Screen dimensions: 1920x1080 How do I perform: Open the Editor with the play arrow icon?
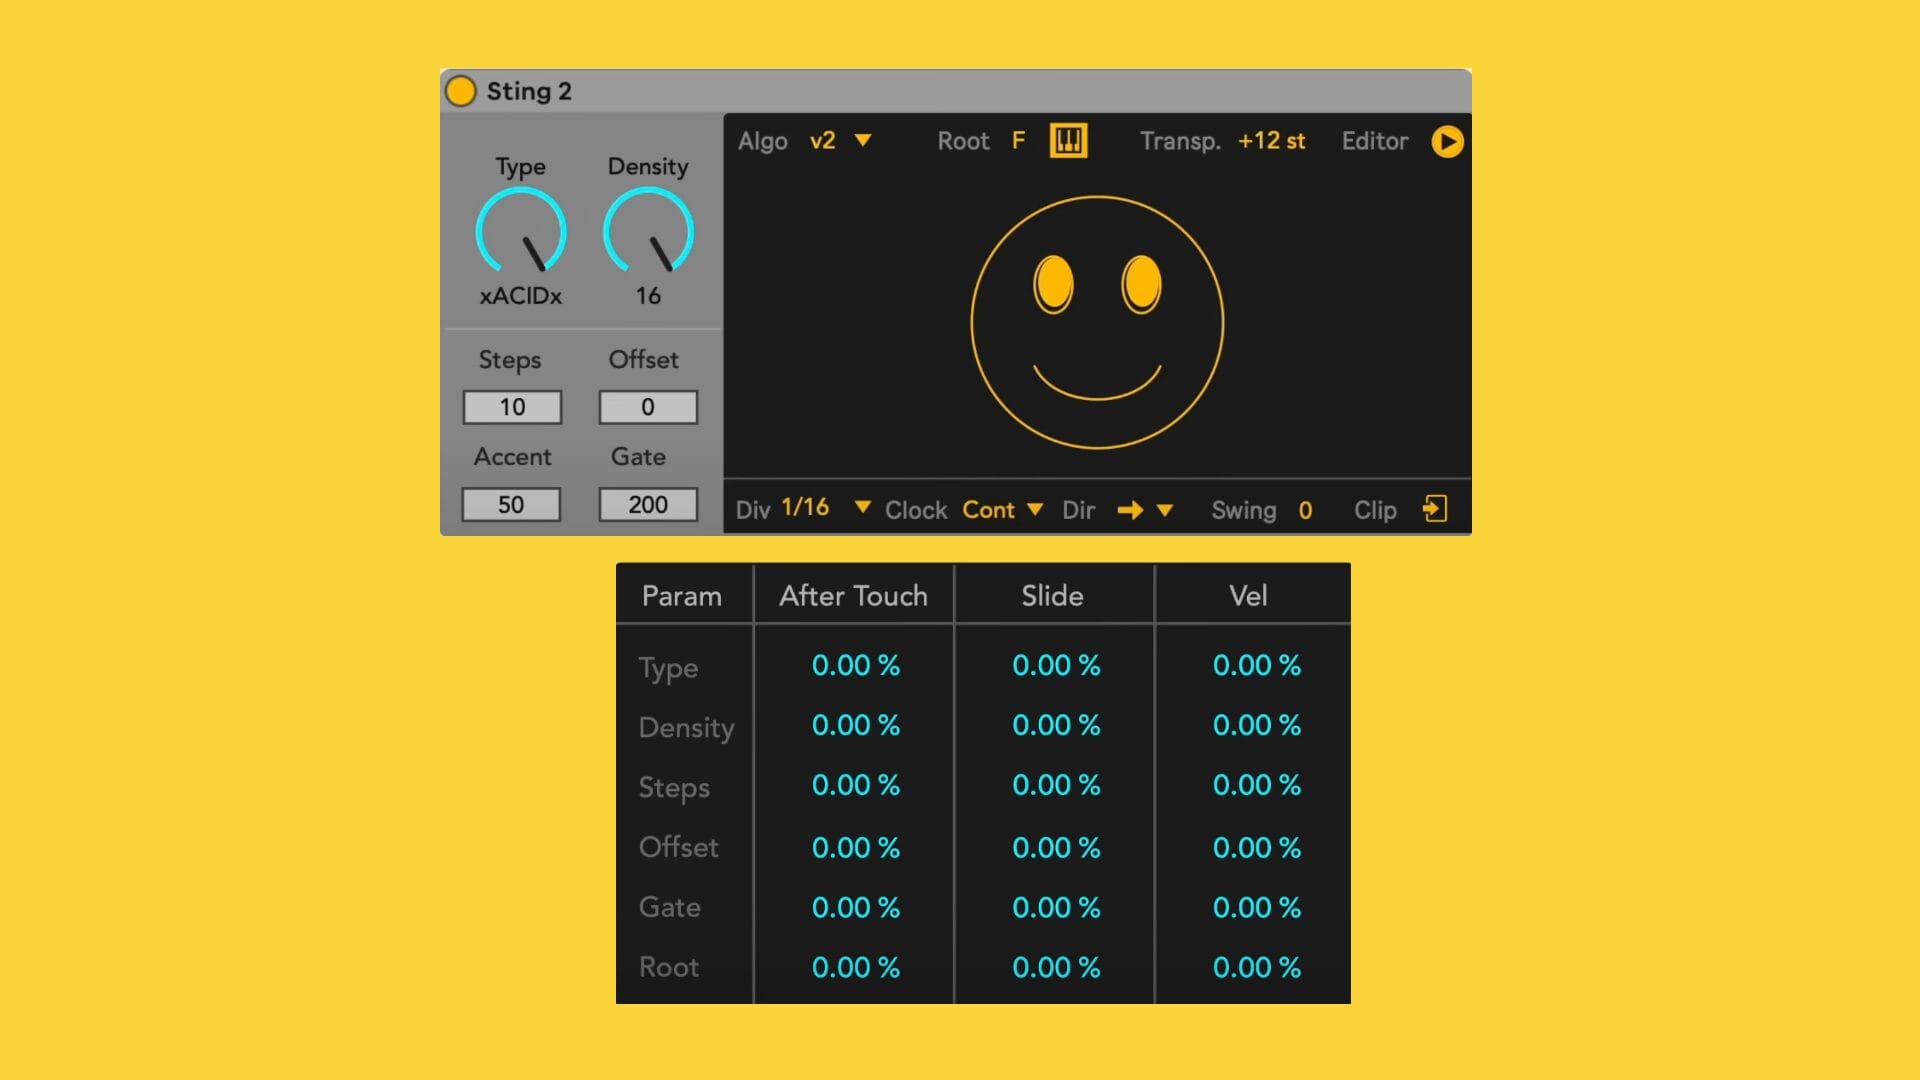[1446, 142]
